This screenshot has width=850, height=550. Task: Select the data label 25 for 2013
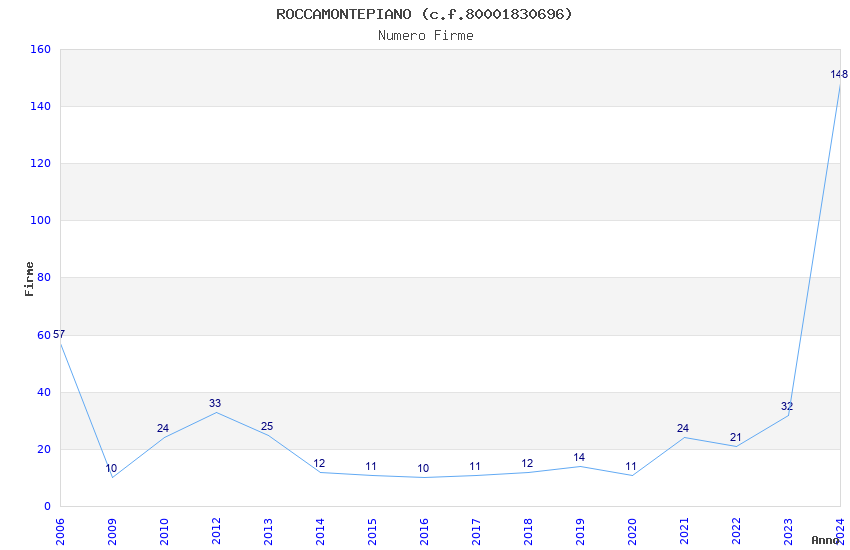click(x=267, y=426)
